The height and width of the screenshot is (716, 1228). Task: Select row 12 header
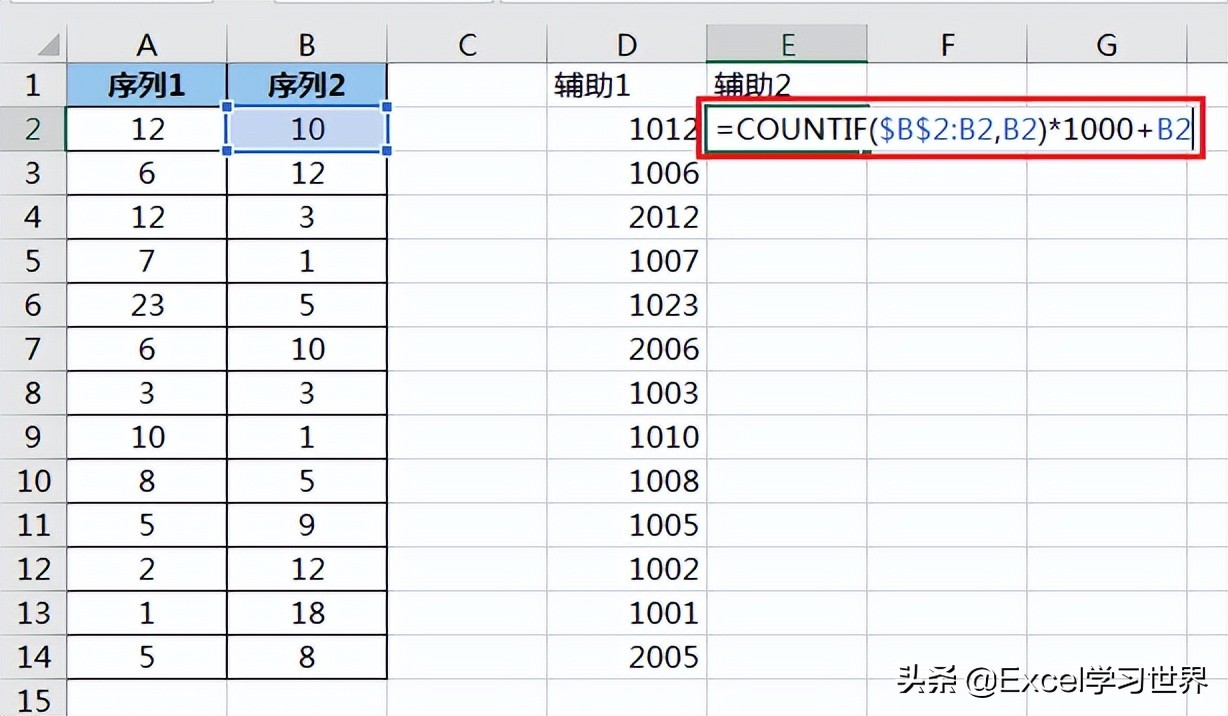pyautogui.click(x=33, y=569)
